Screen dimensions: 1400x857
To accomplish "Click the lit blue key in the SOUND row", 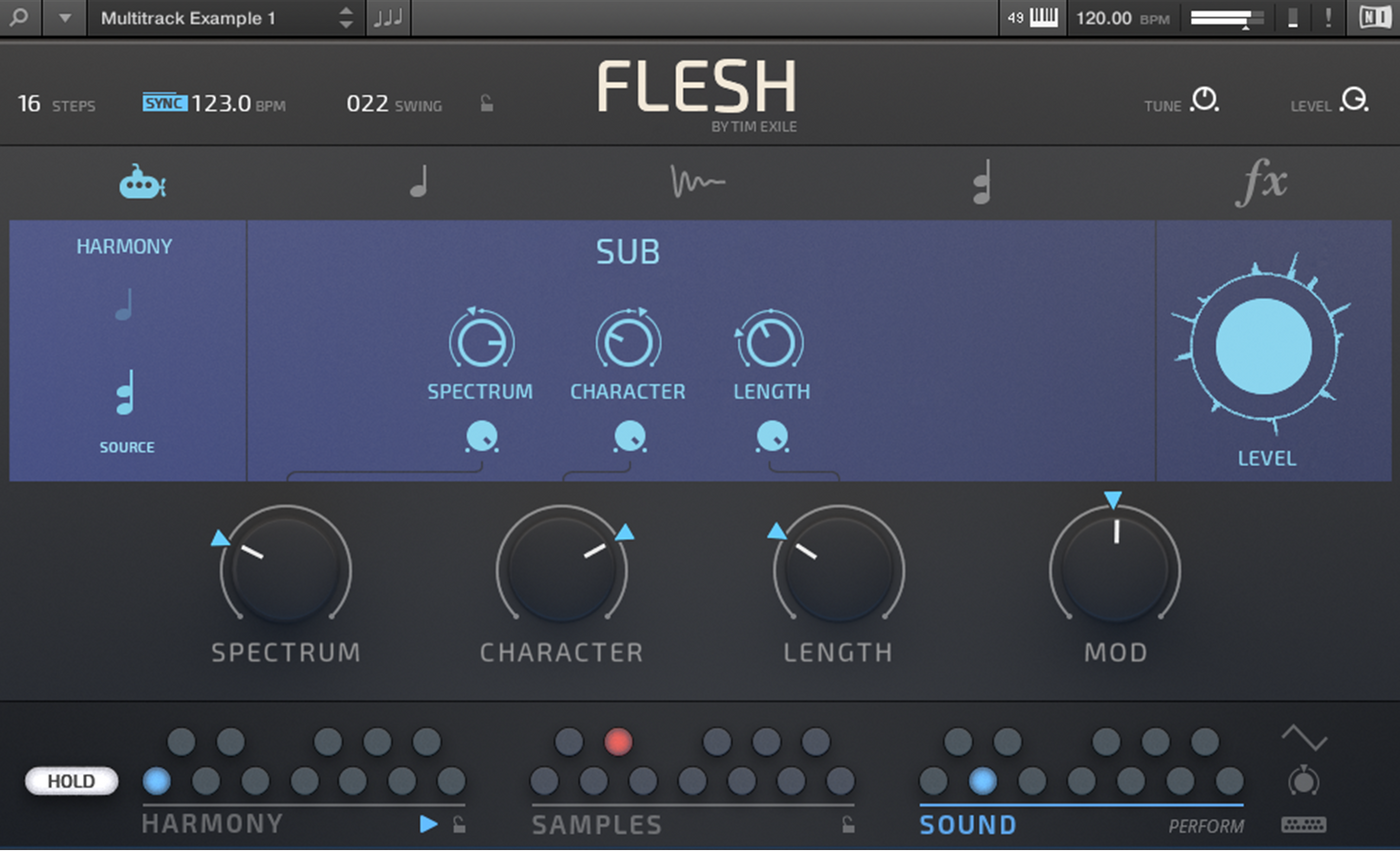I will (x=983, y=781).
